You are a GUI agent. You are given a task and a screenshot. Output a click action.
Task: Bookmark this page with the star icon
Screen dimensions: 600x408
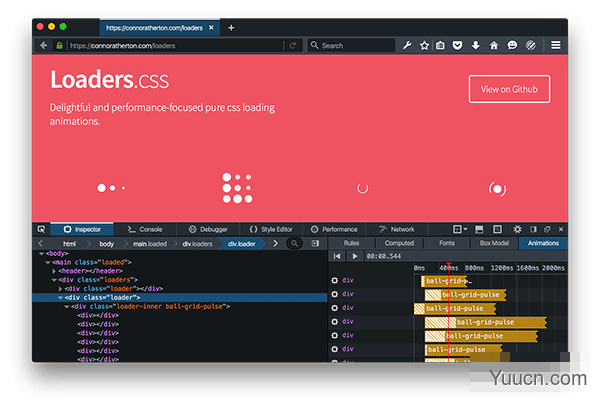(424, 46)
